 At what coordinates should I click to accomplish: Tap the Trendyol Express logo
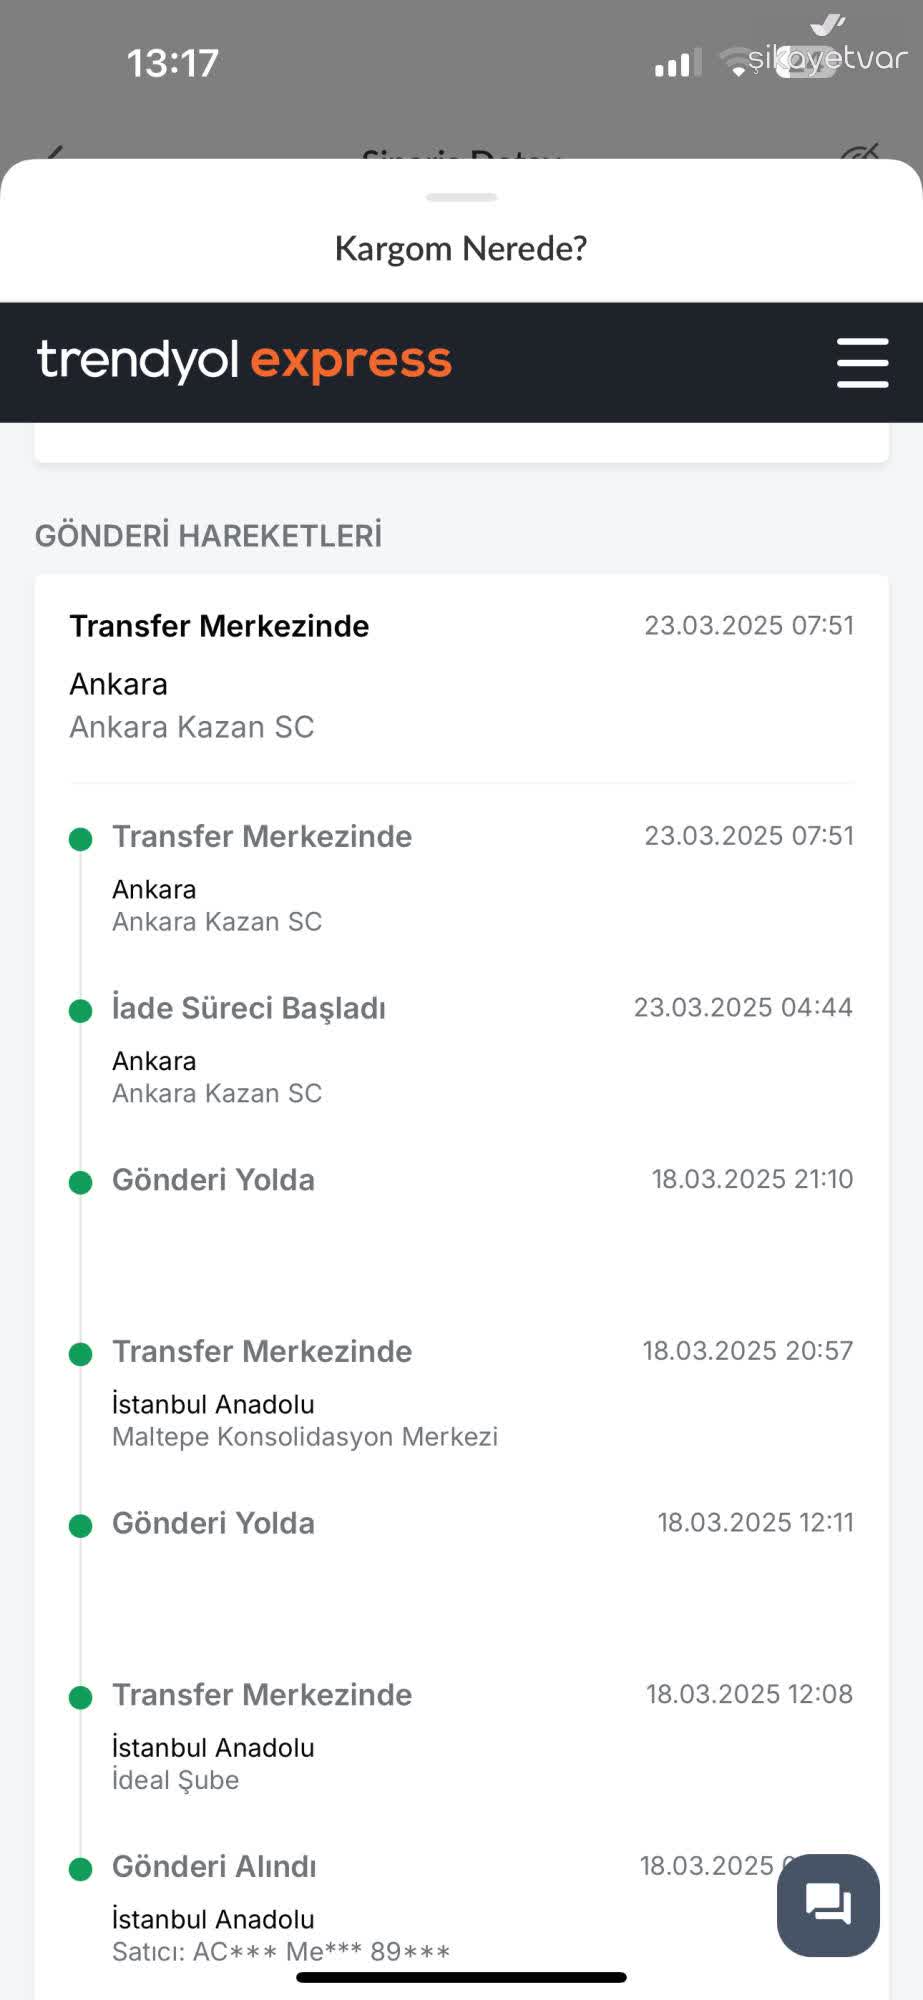click(x=244, y=361)
